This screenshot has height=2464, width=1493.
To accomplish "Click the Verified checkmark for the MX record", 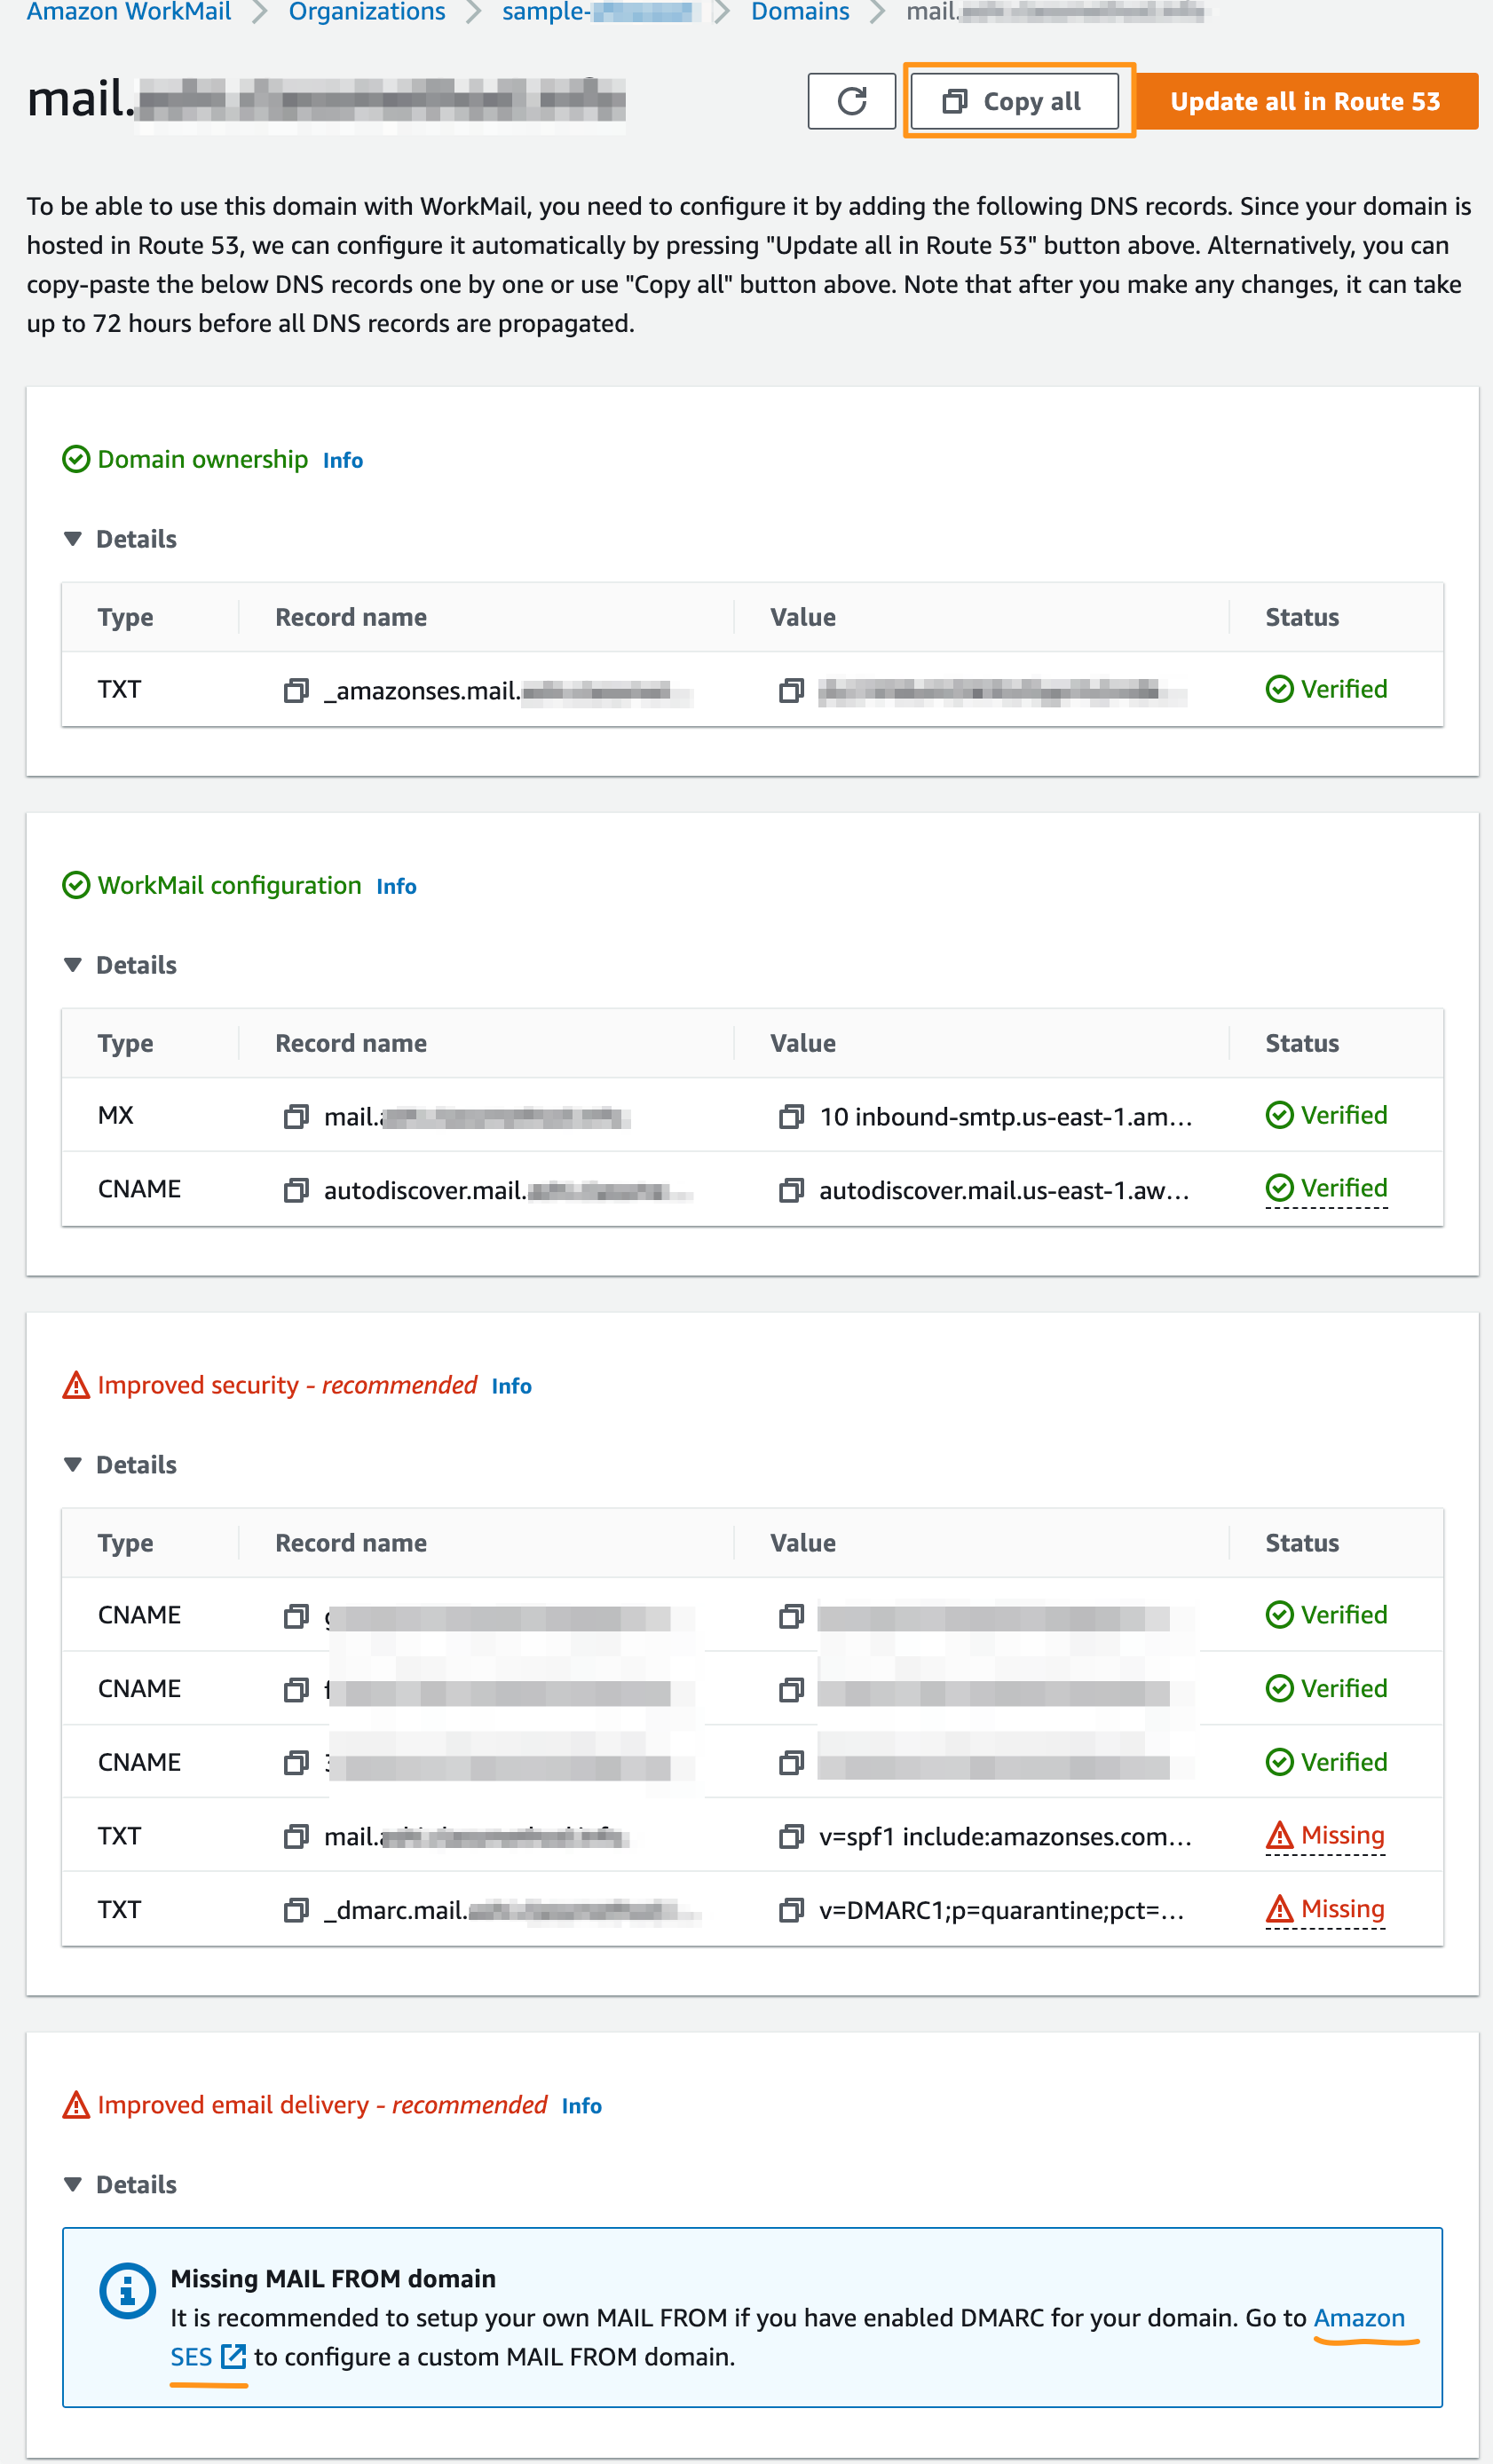I will pyautogui.click(x=1280, y=1115).
